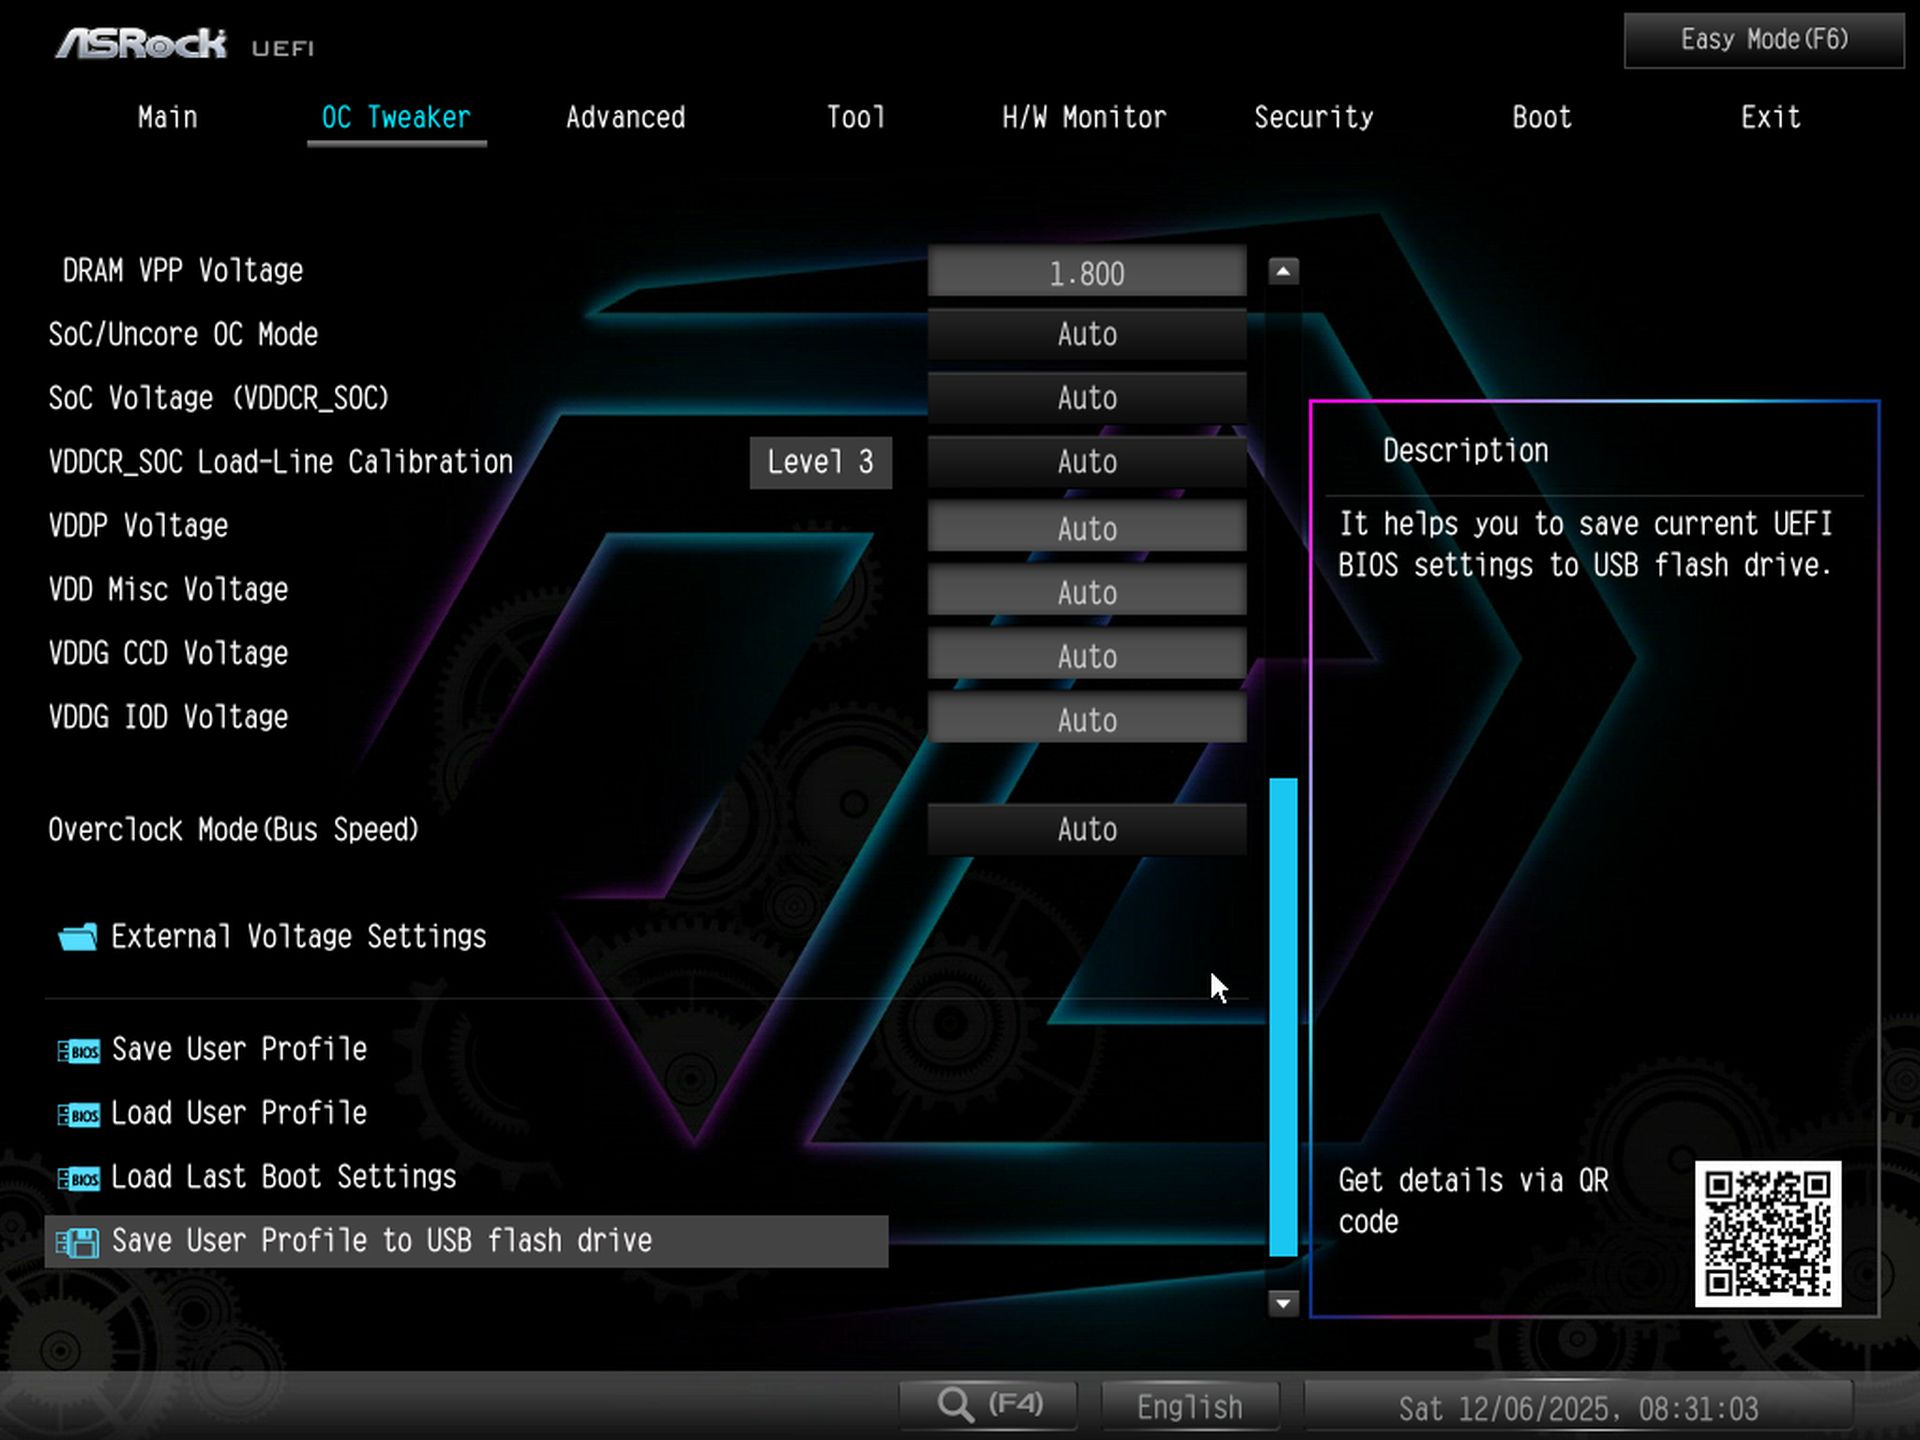Toggle VDDG IOD Voltage away from Auto
The width and height of the screenshot is (1920, 1440).
1087,719
